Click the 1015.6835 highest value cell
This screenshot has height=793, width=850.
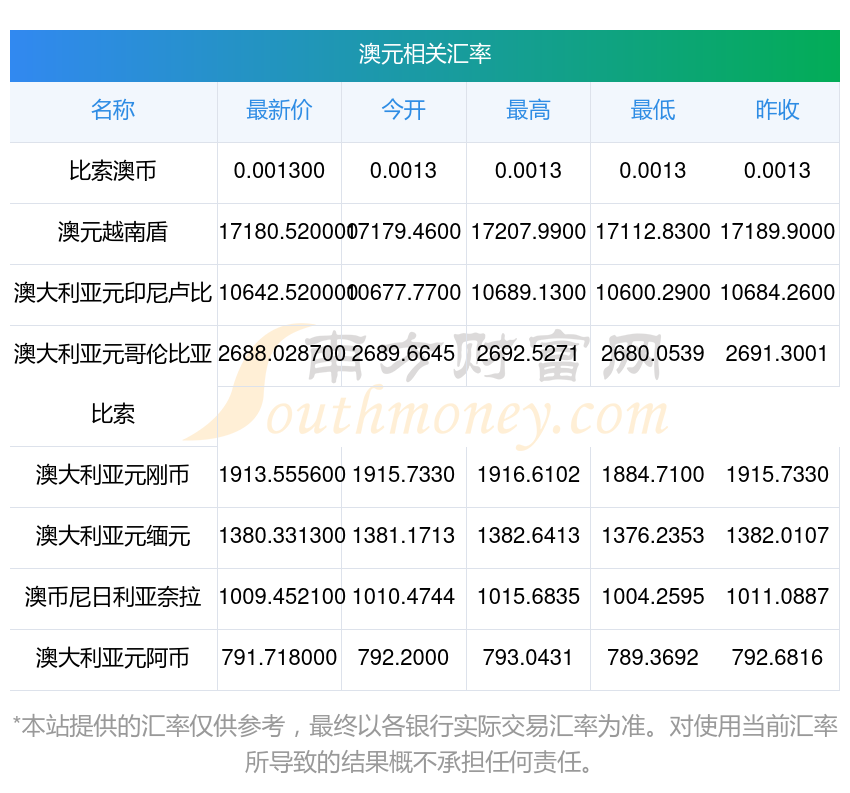[x=528, y=597]
